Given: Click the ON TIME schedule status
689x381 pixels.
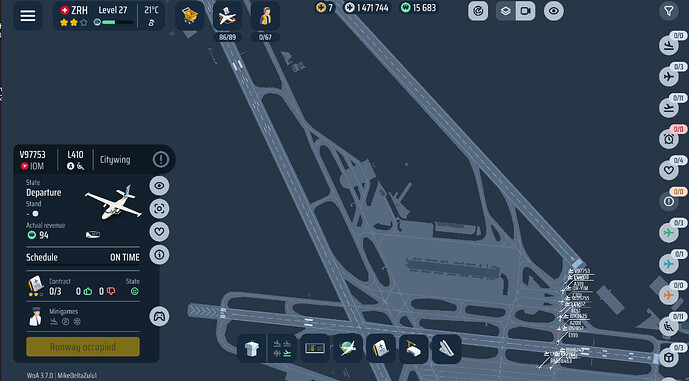Looking at the screenshot, I should [x=125, y=258].
